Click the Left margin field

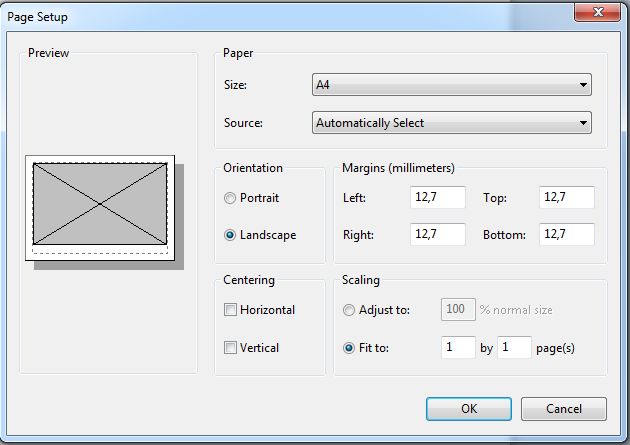[x=438, y=197]
